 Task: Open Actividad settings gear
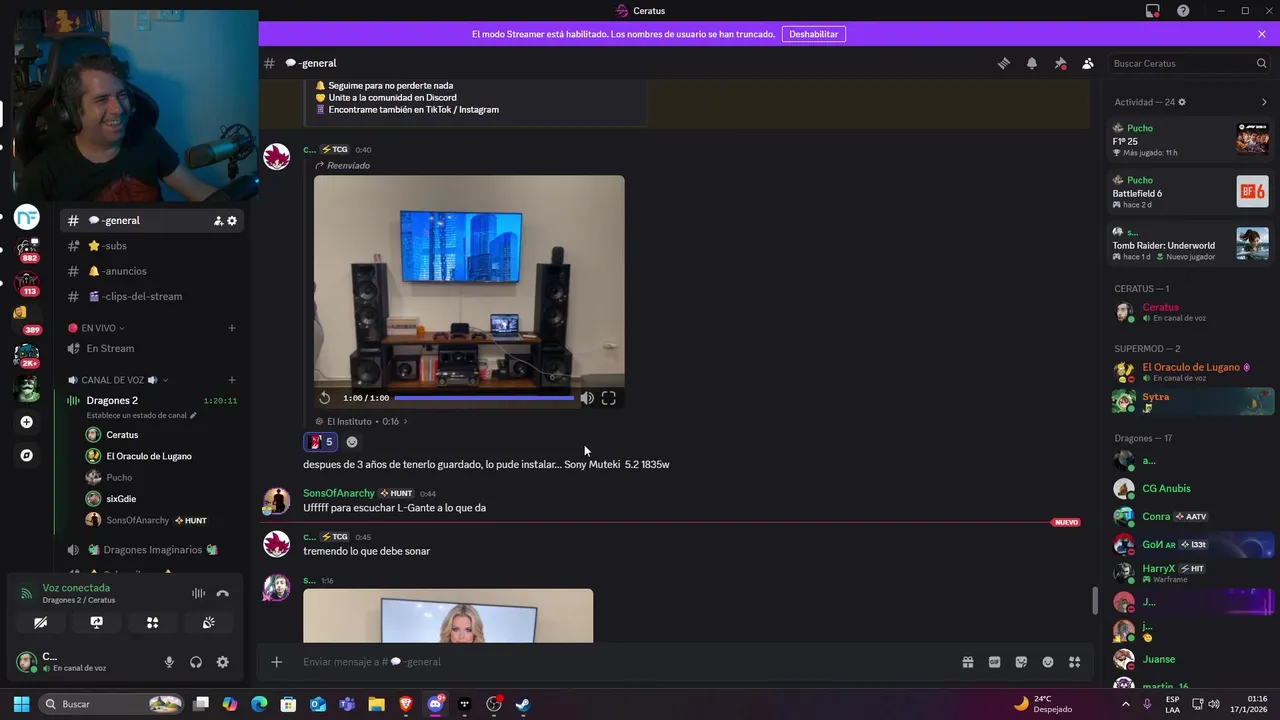(1182, 102)
